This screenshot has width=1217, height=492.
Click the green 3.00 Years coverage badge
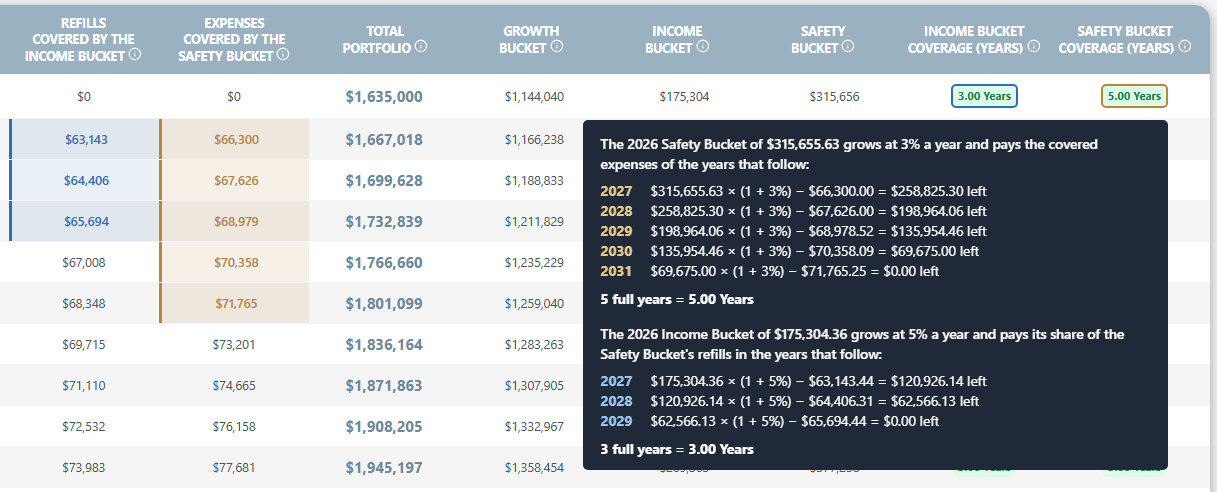pos(984,97)
